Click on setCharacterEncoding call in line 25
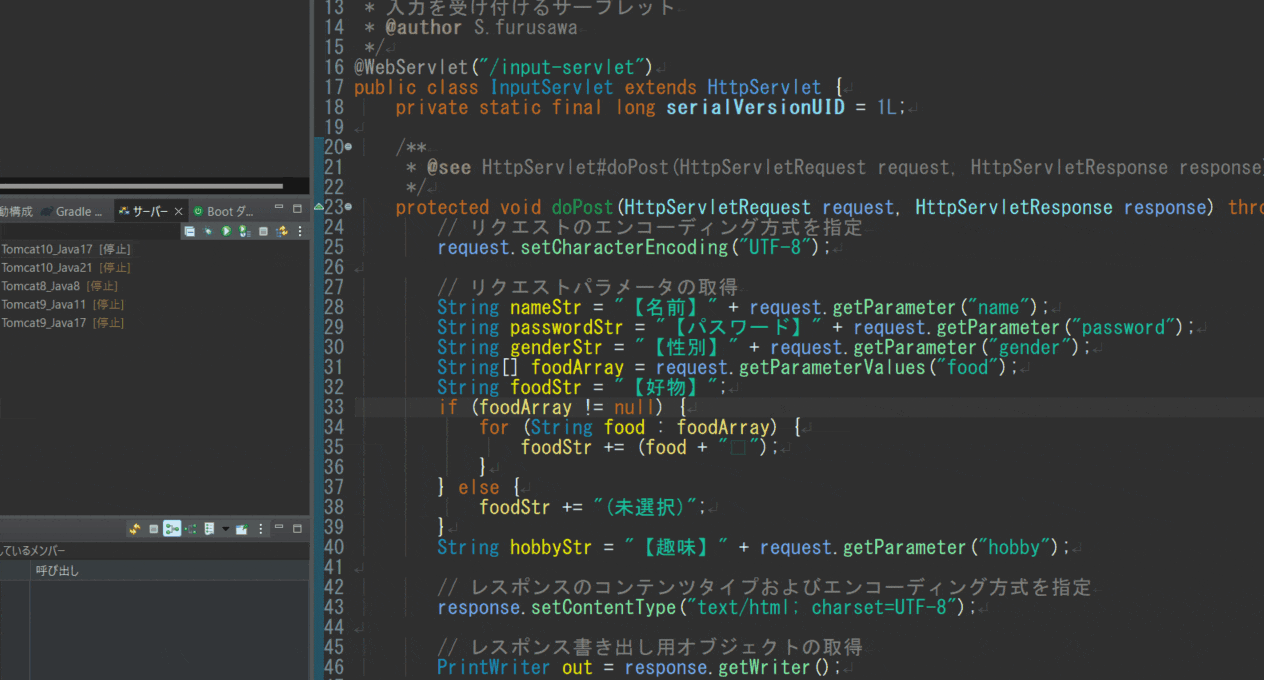 pos(625,248)
